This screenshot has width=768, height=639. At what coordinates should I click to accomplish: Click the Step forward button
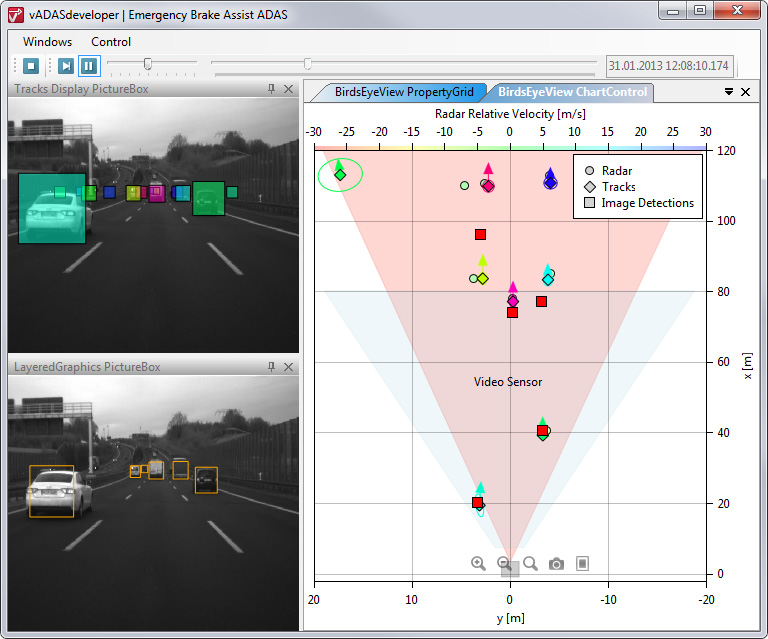(66, 66)
